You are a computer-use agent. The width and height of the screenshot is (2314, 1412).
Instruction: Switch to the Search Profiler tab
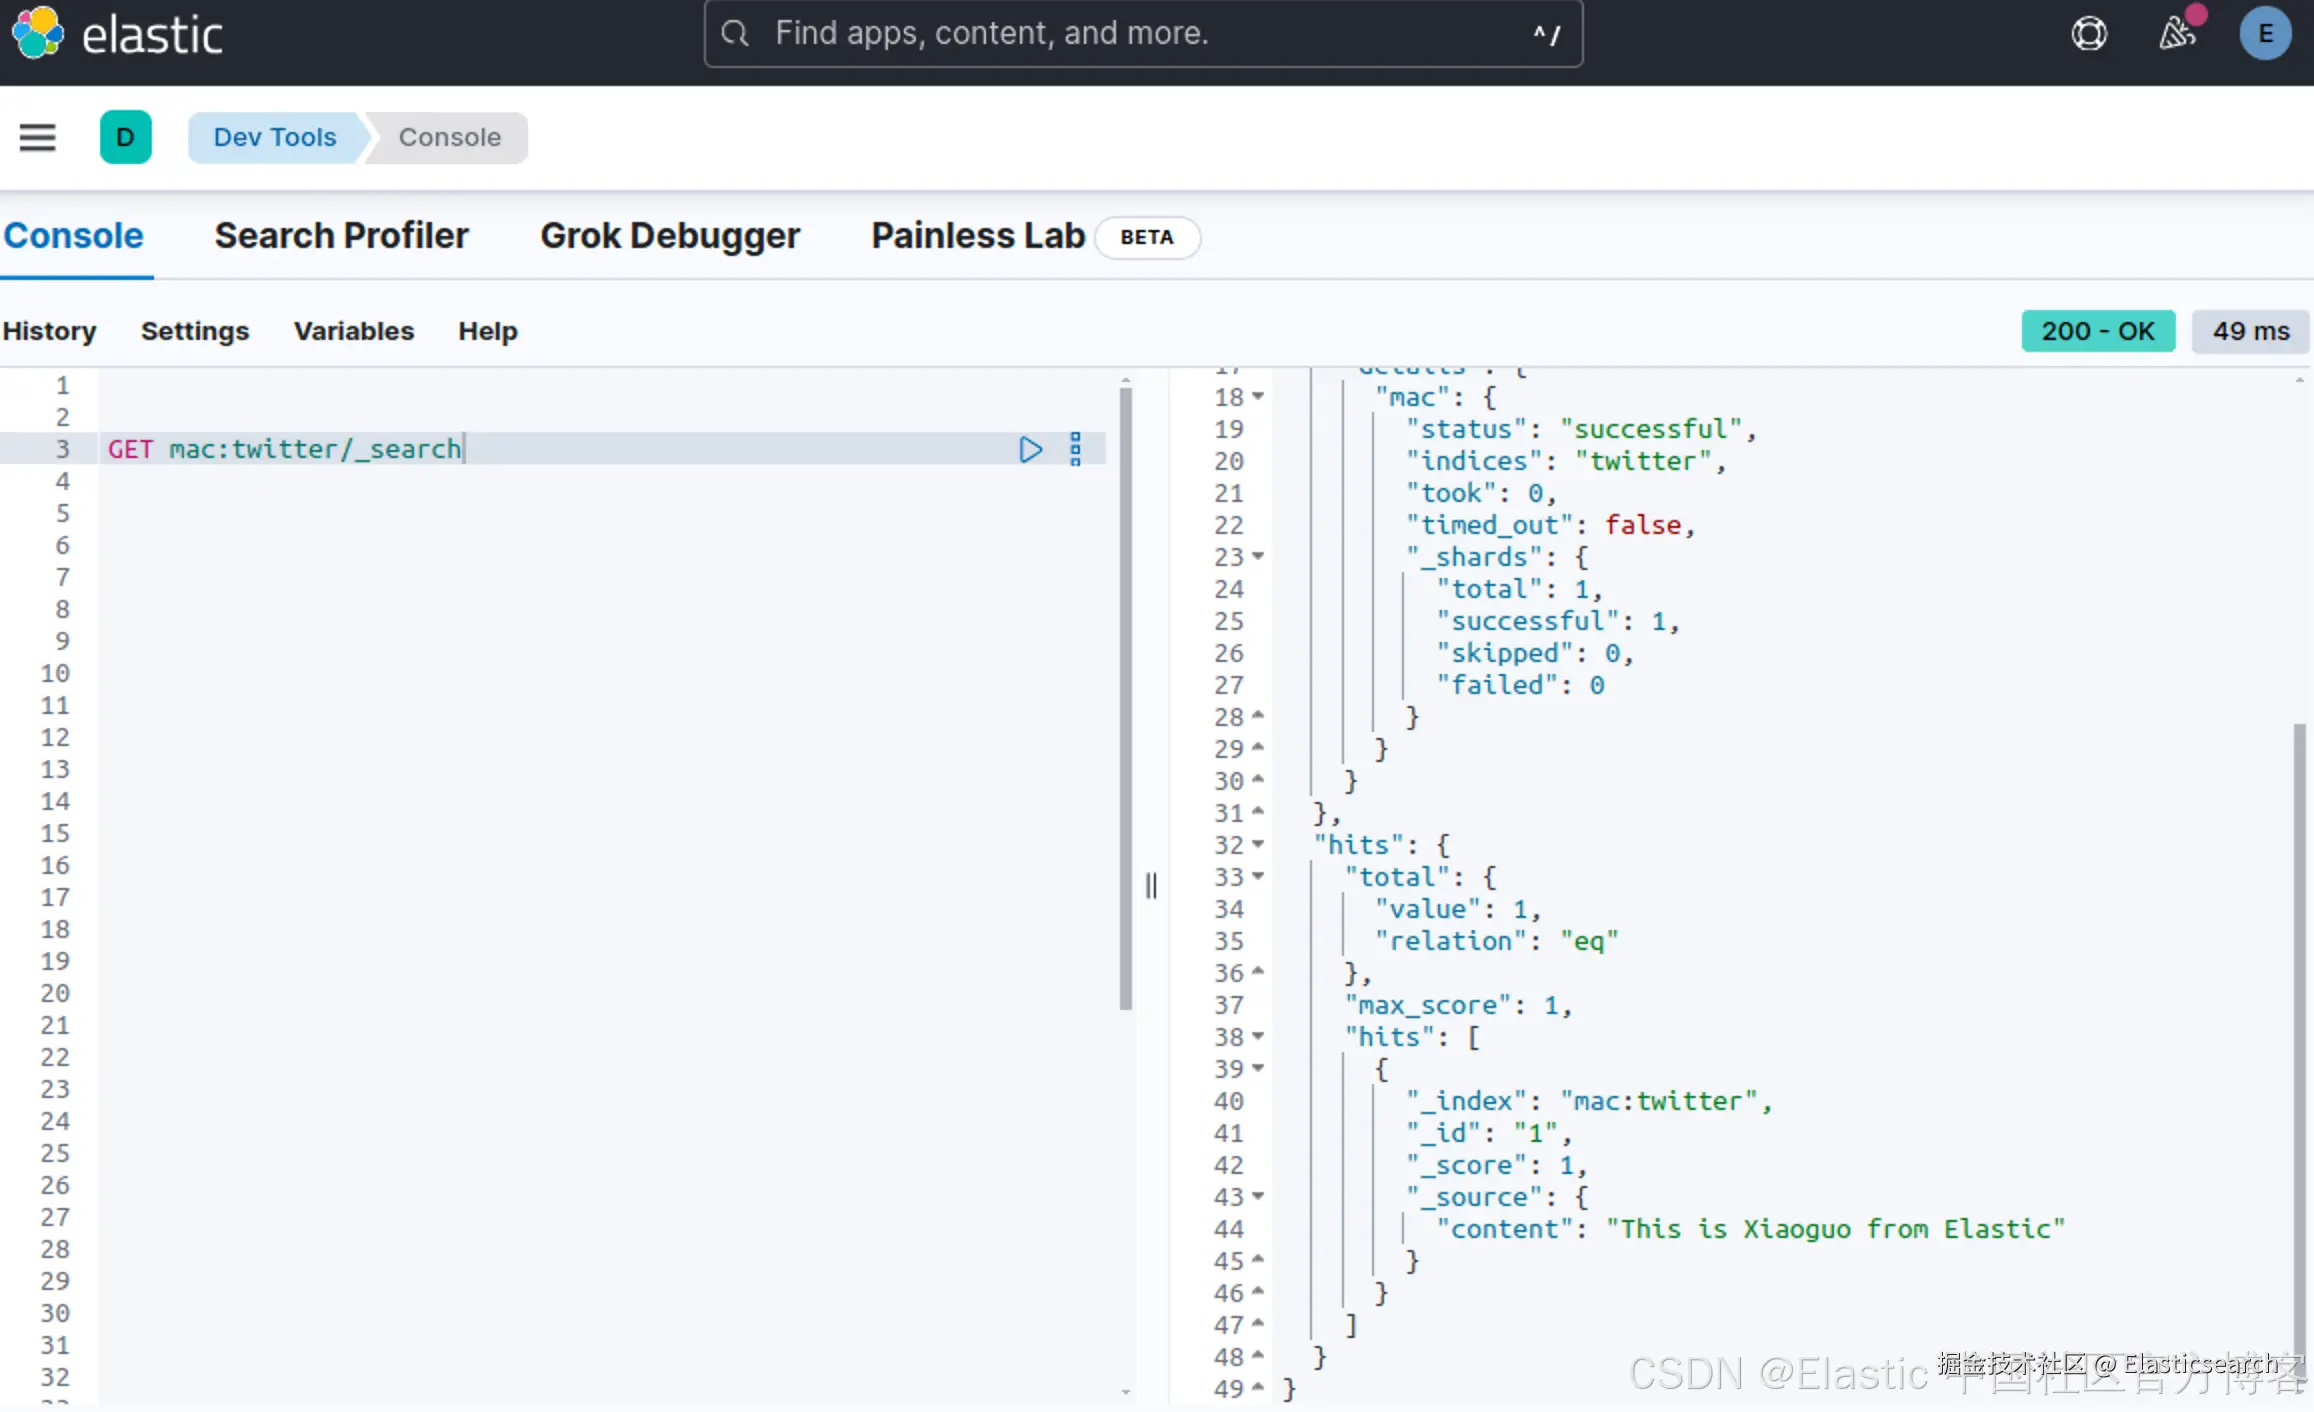341,236
